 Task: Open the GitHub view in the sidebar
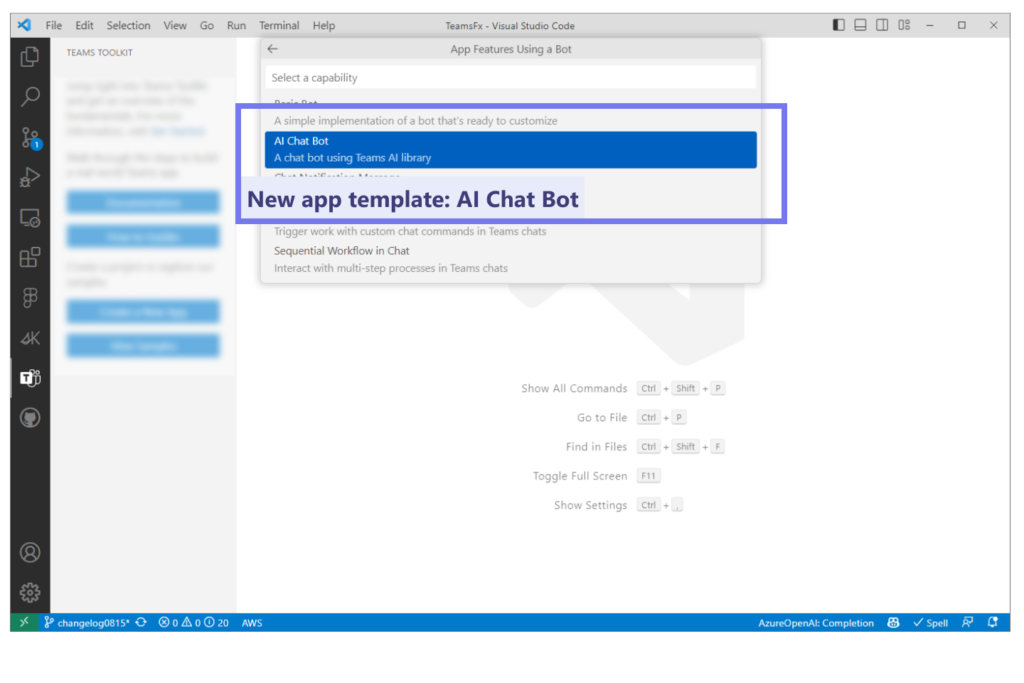point(29,417)
